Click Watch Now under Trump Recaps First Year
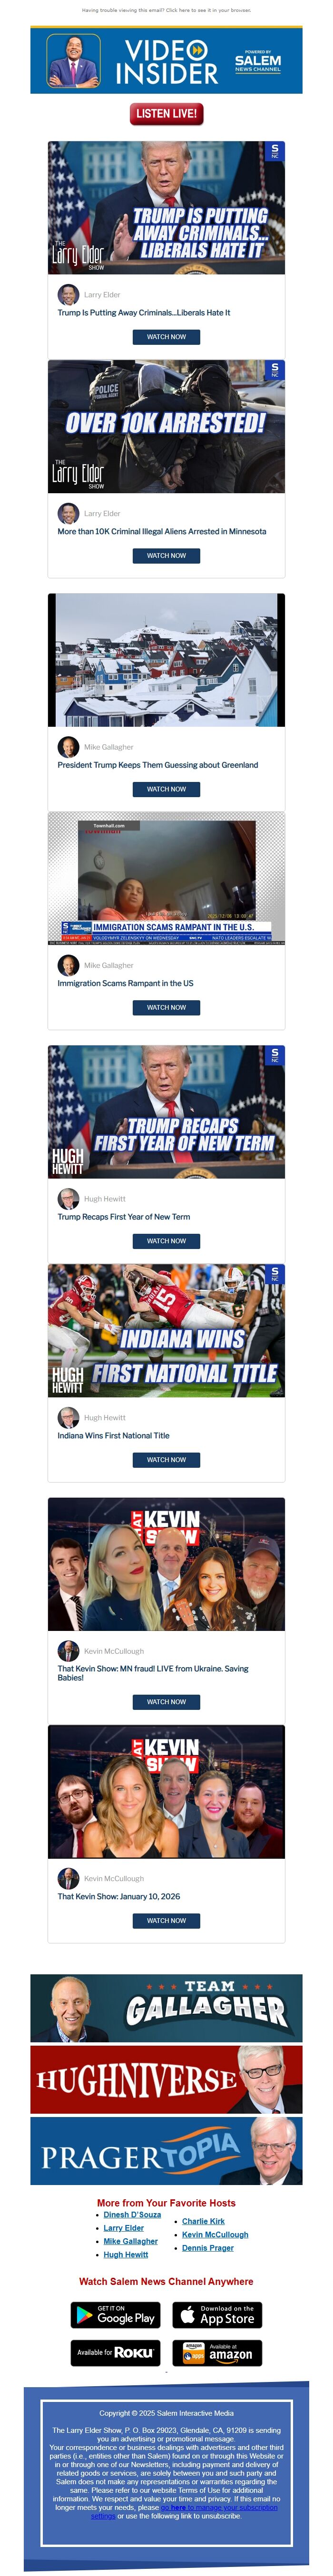Image resolution: width=333 pixels, height=2576 pixels. click(x=166, y=1241)
